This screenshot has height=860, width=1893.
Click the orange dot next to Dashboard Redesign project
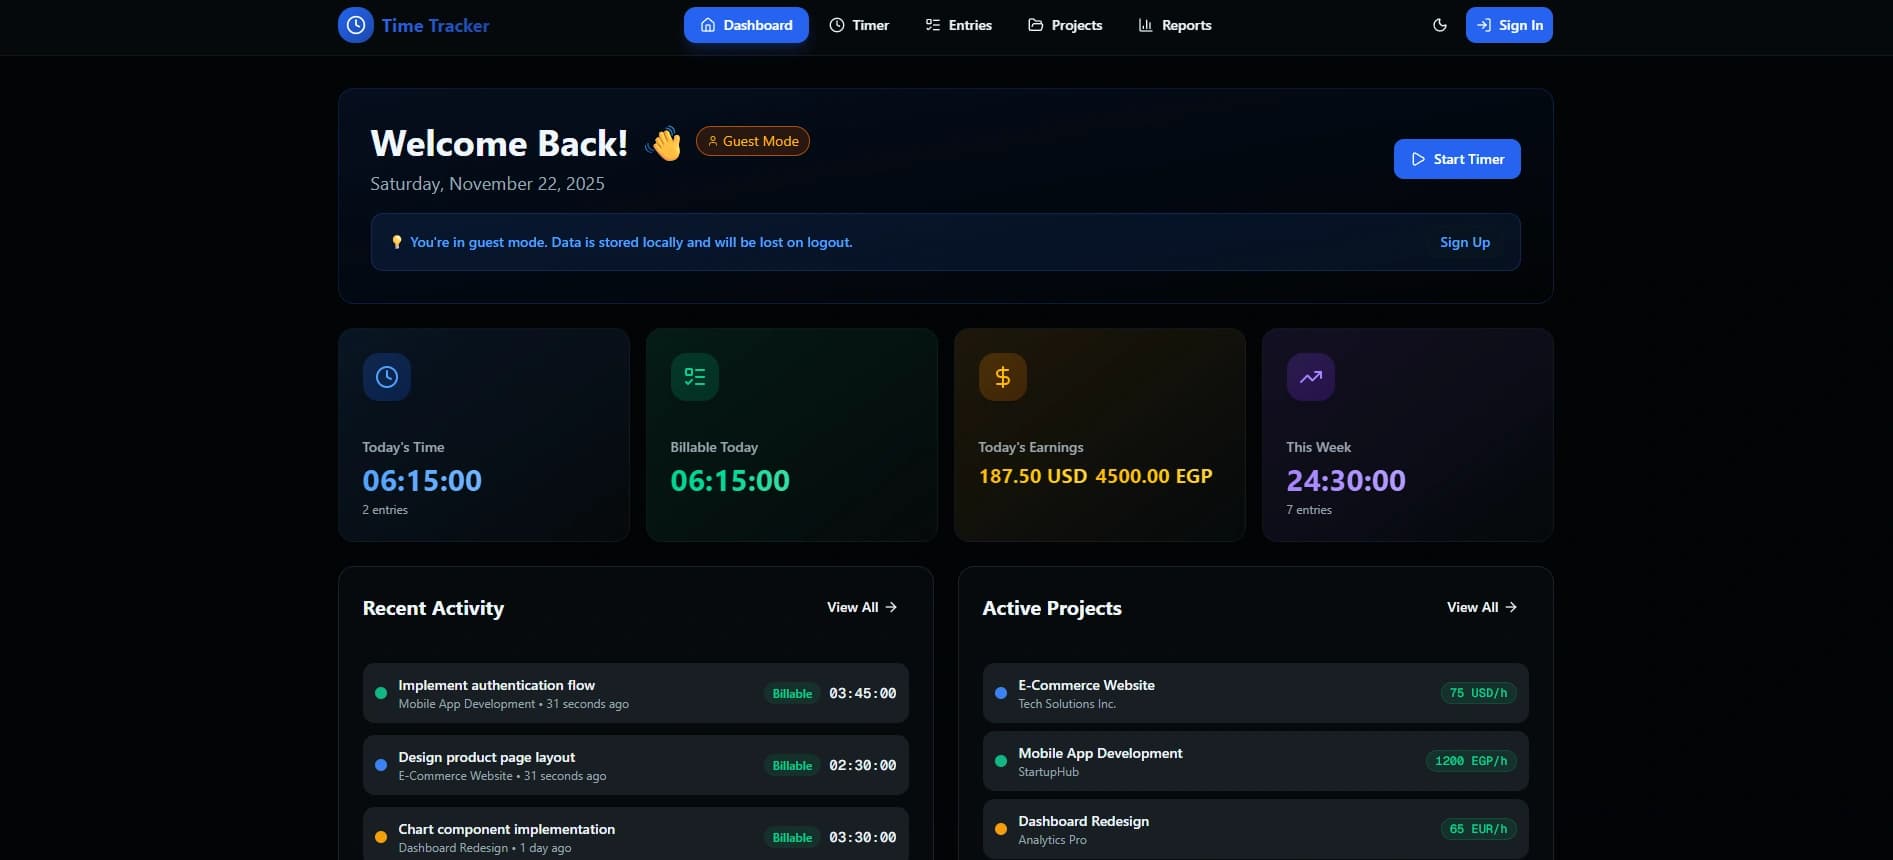(1001, 829)
